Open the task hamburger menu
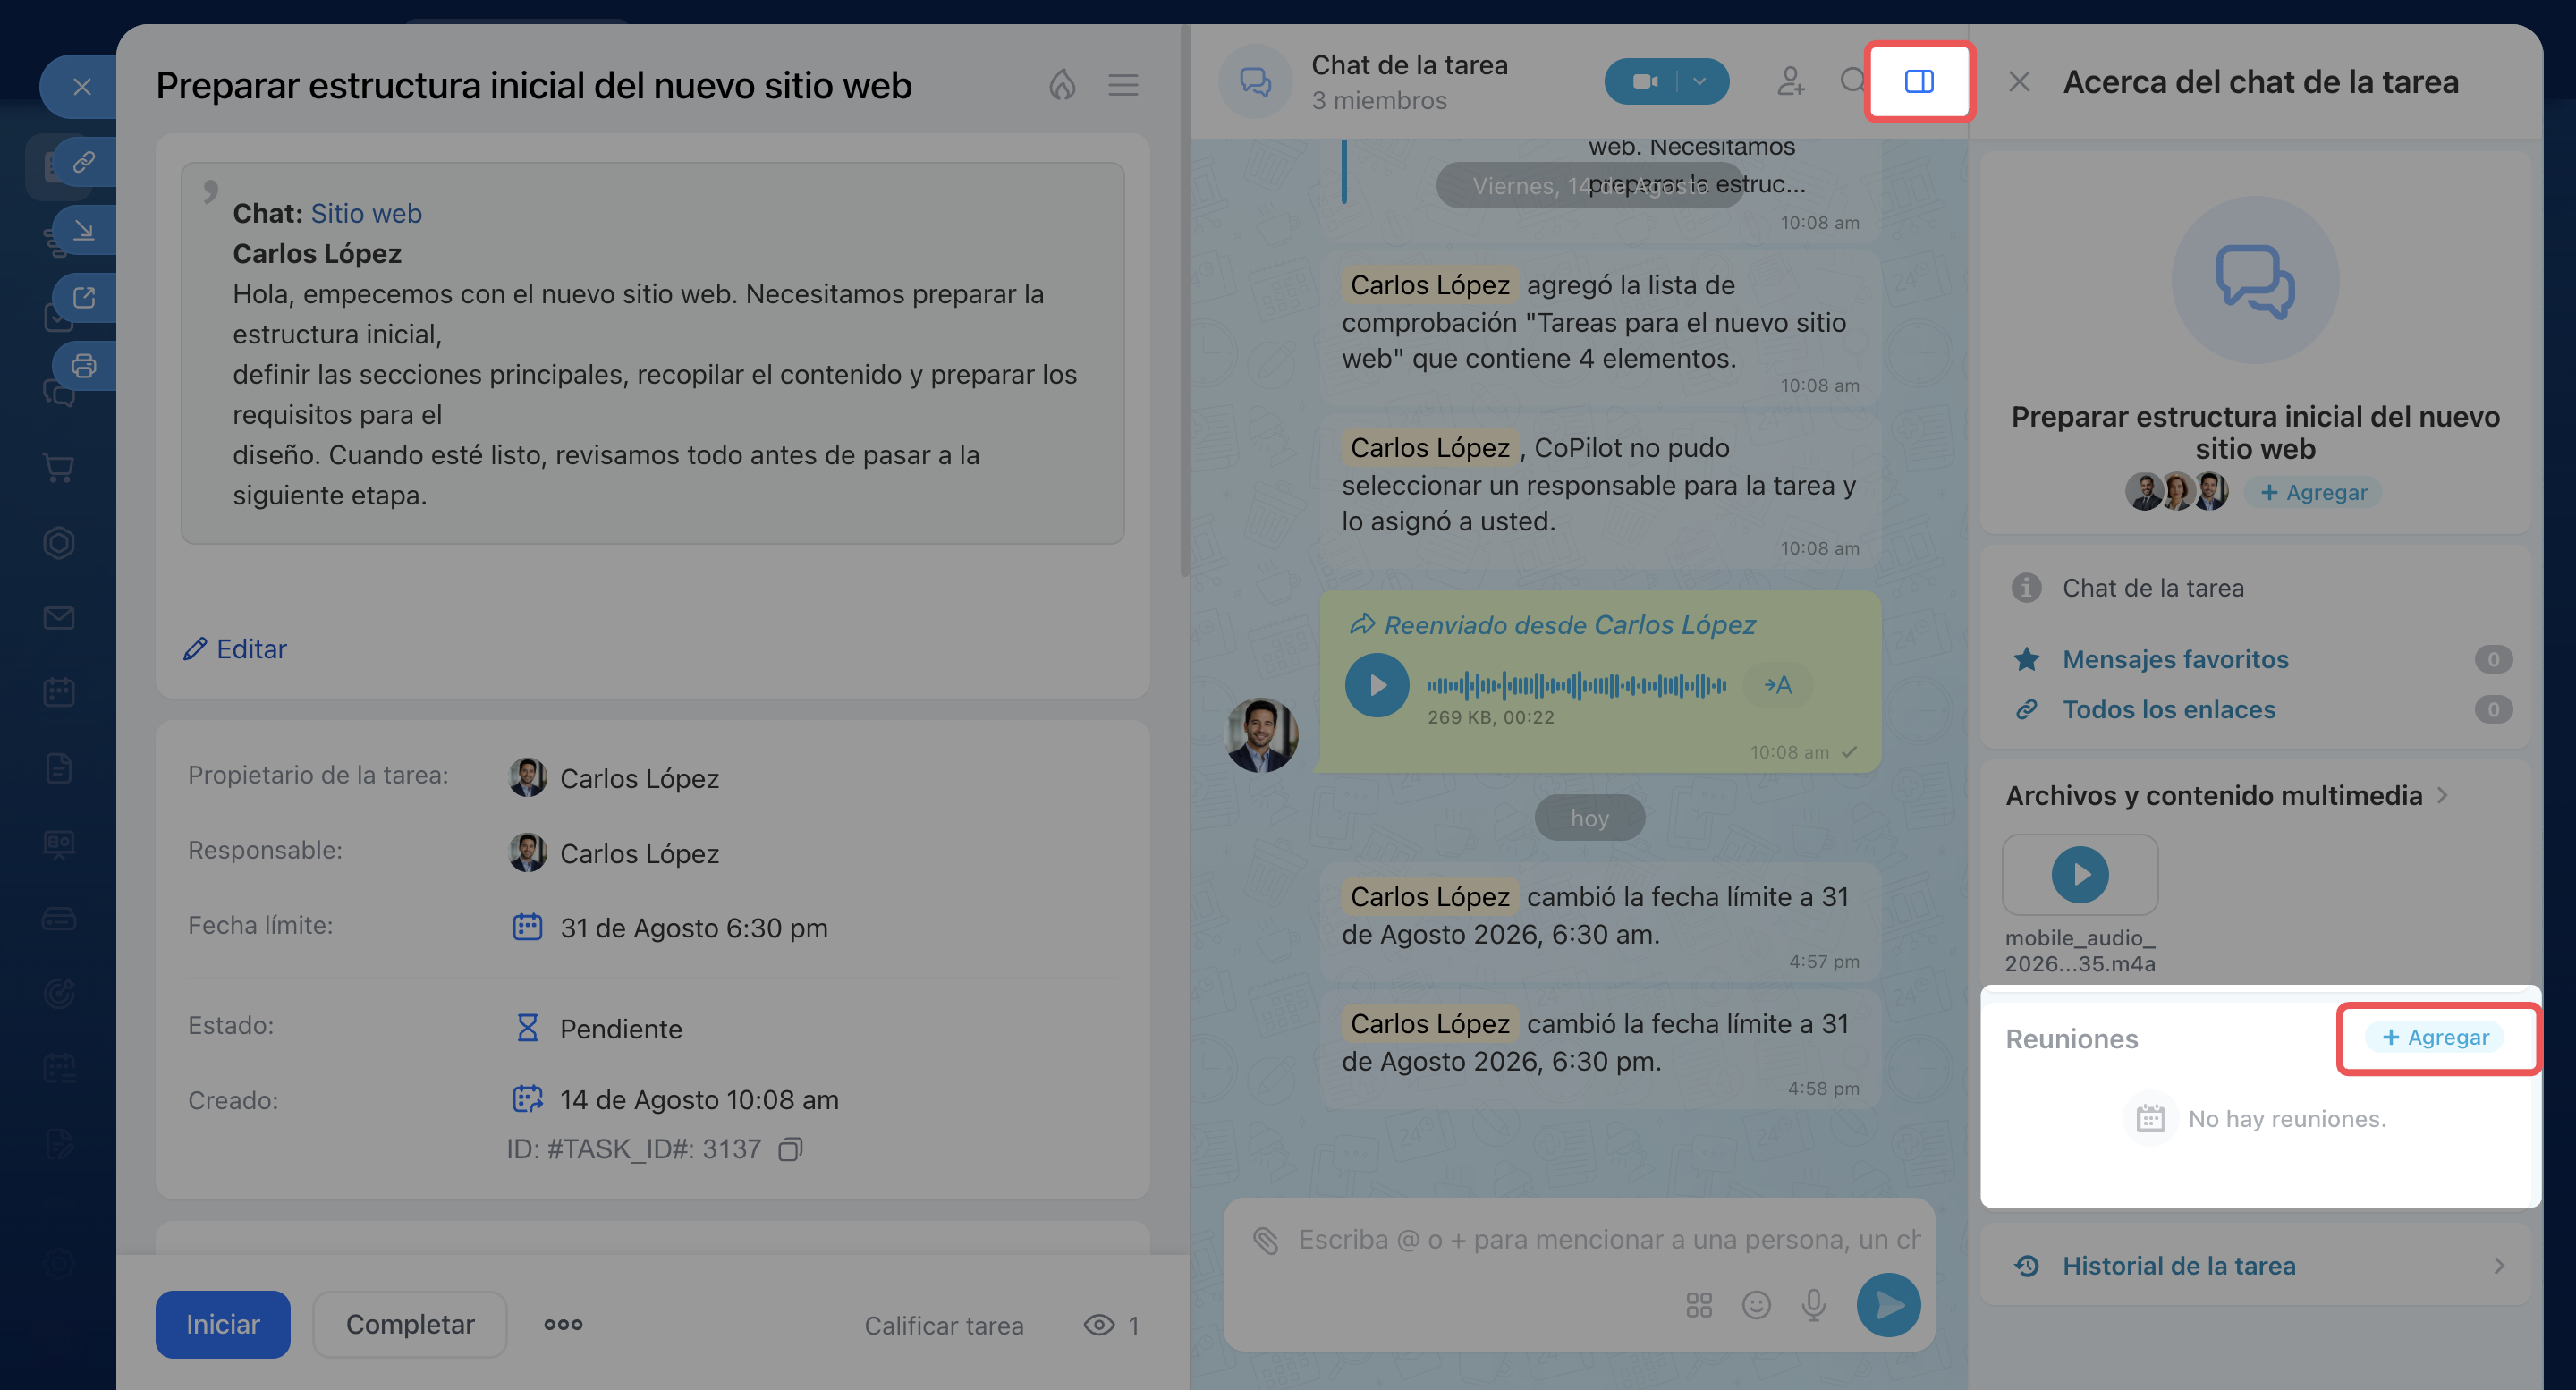This screenshot has width=2576, height=1390. coord(1123,85)
